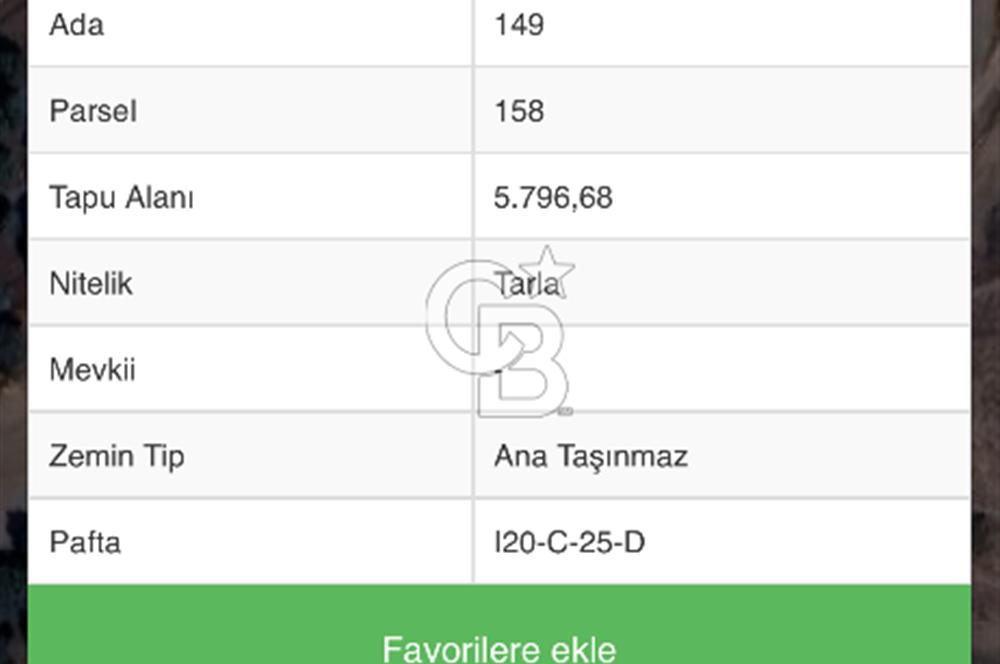Select the Ada label cell
This screenshot has width=1000, height=664.
[251, 27]
